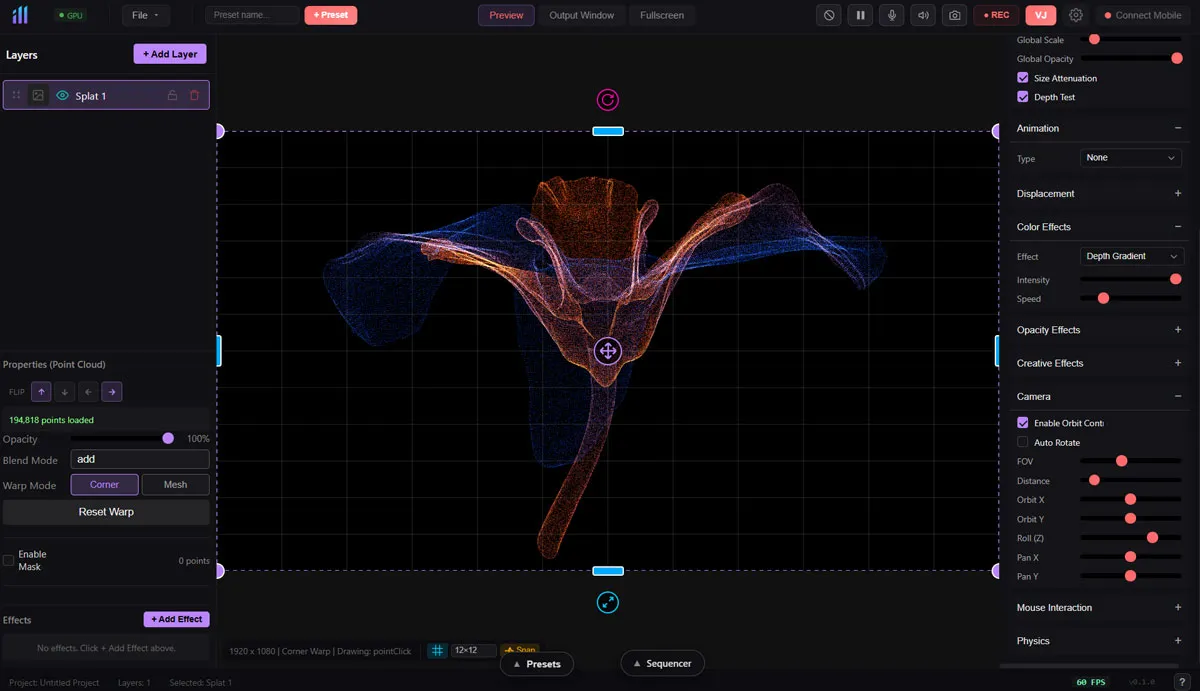Lock the Splat 1 layer
Viewport: 1200px width, 691px height.
(172, 95)
